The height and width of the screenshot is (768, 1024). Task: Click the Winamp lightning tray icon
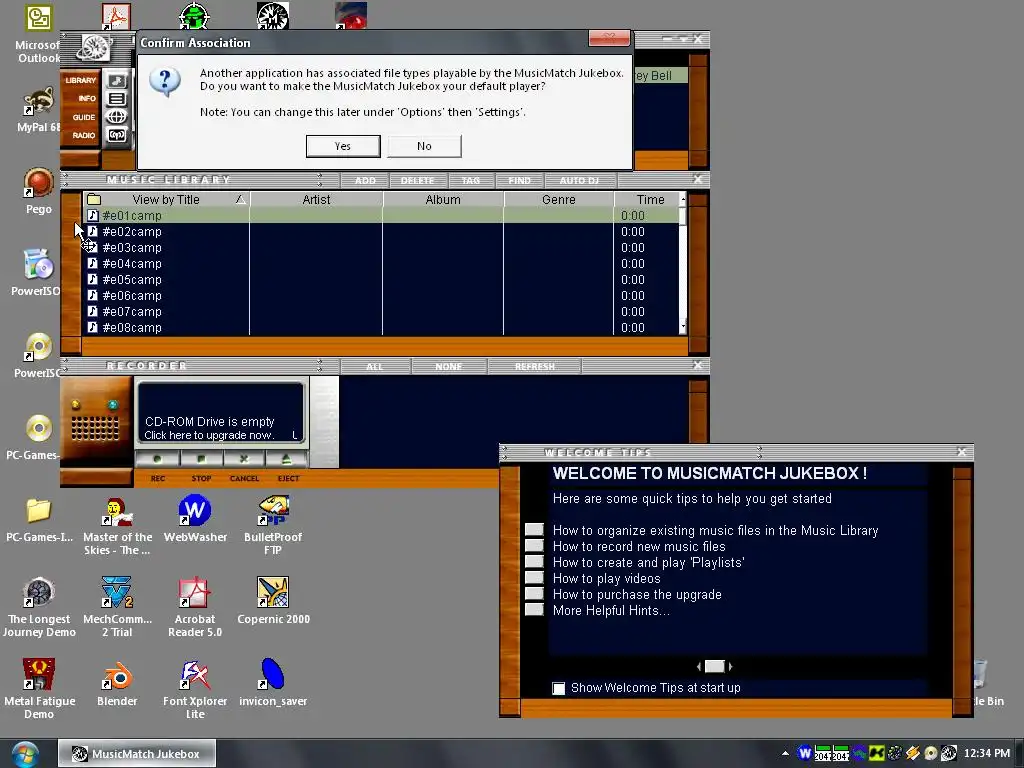pyautogui.click(x=912, y=753)
